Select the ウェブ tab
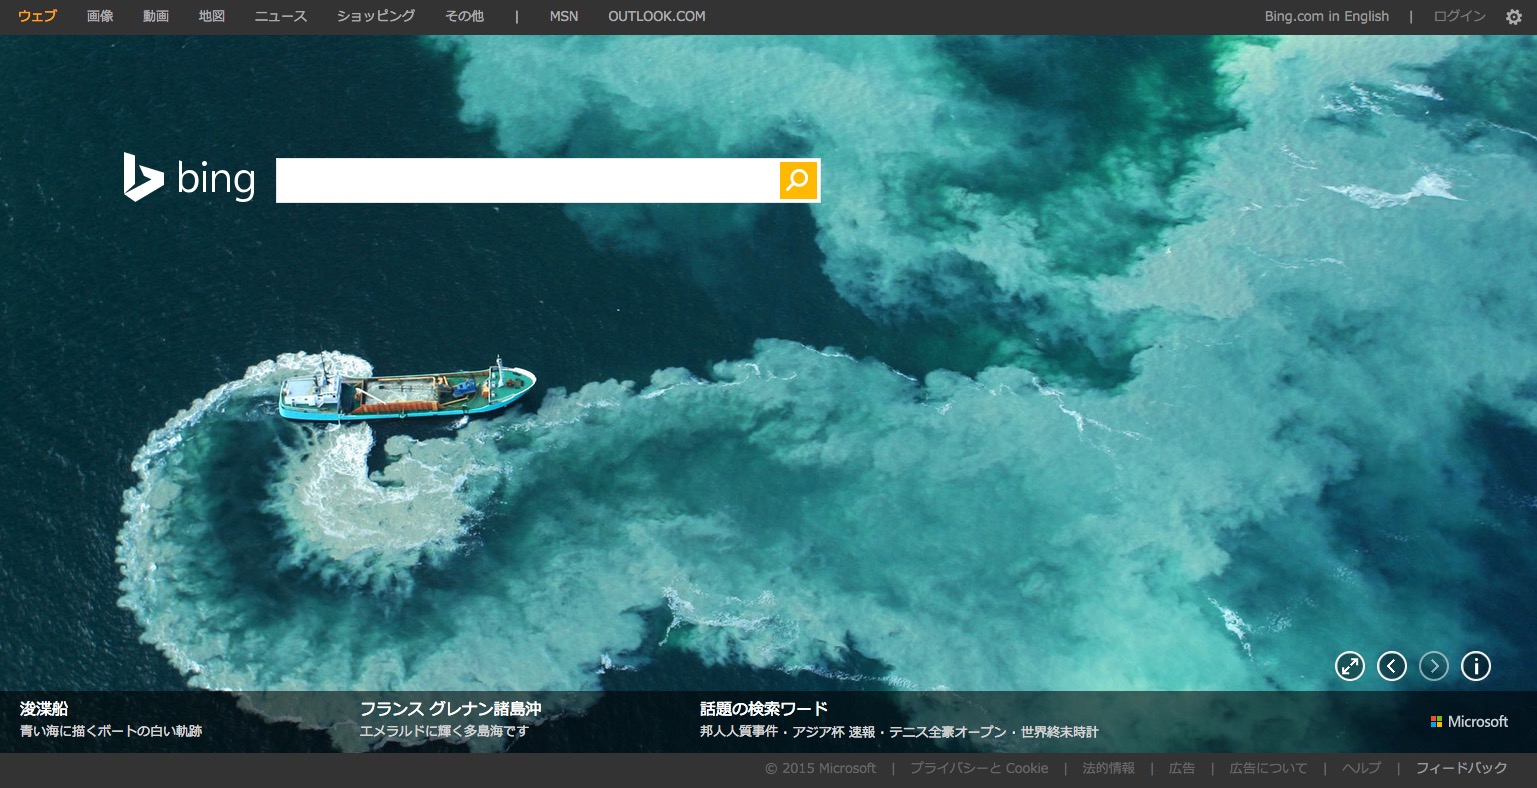This screenshot has width=1537, height=788. 38,16
